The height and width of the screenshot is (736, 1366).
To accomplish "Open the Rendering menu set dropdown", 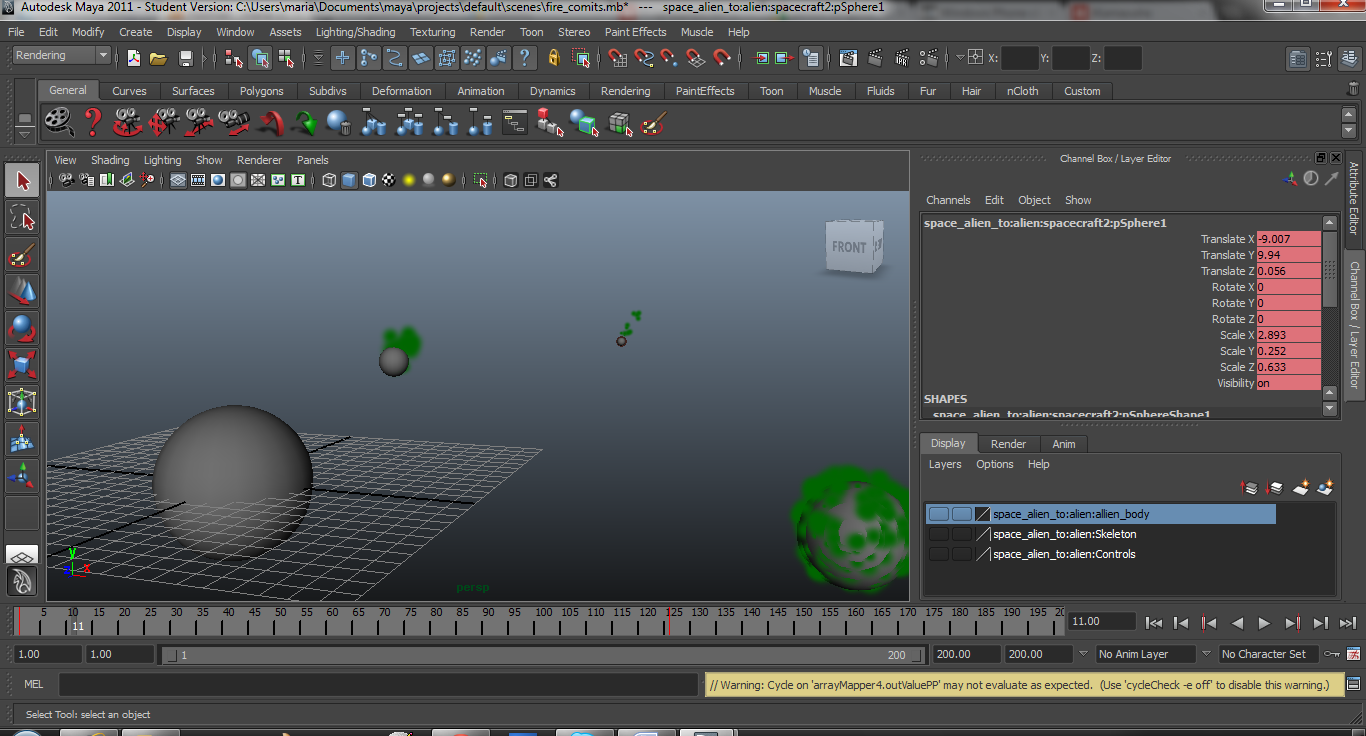I will (x=61, y=56).
